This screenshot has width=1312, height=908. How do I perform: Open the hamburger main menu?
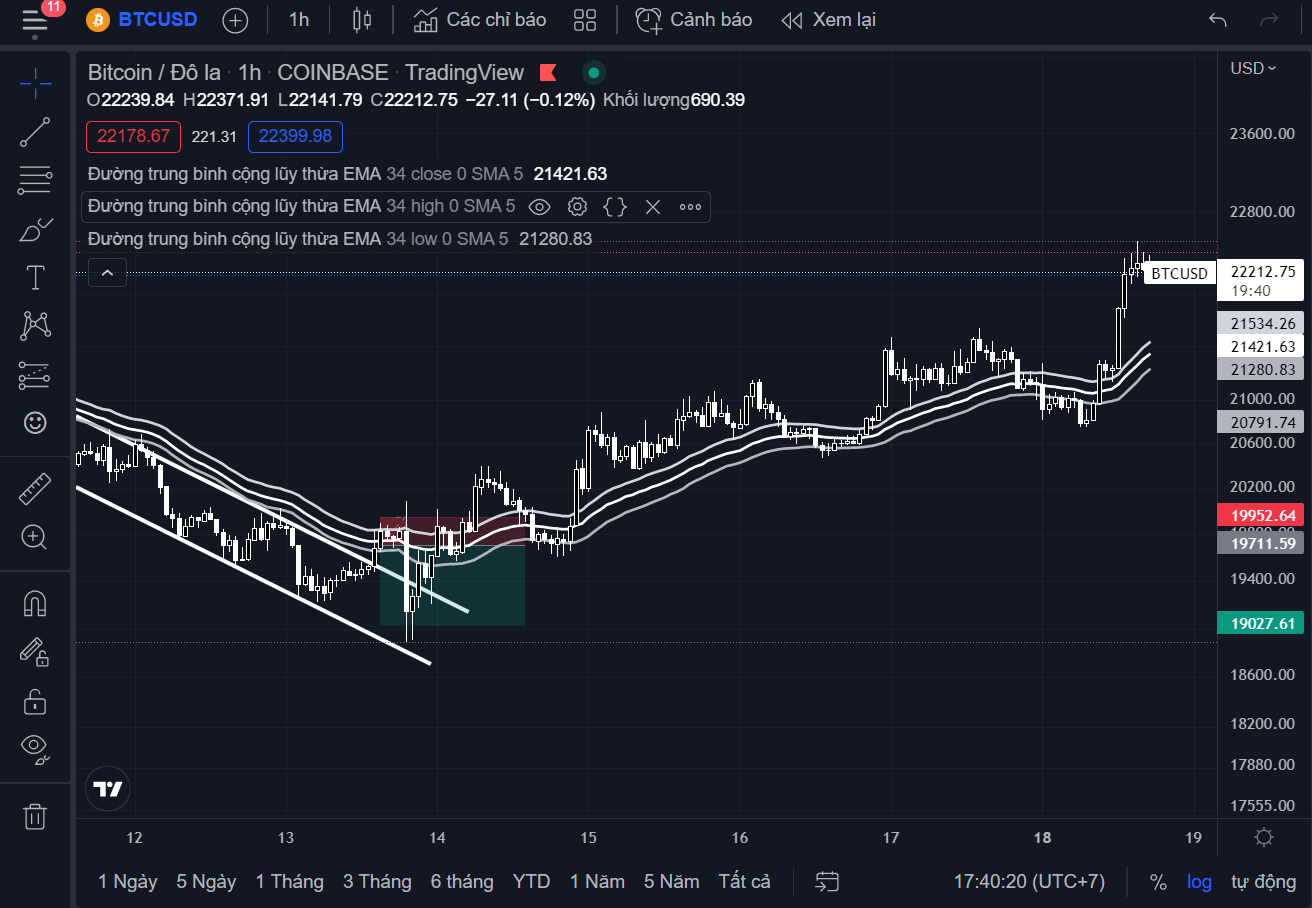pos(35,20)
